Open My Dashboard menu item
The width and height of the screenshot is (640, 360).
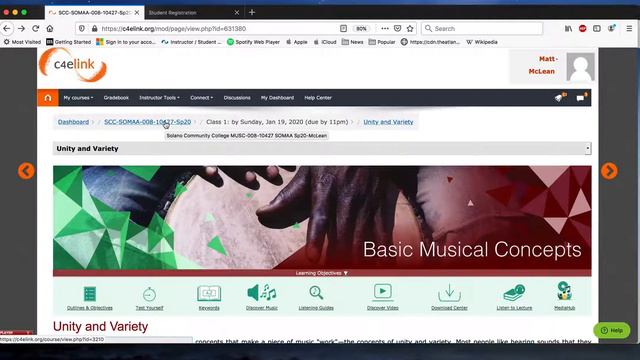(x=278, y=98)
